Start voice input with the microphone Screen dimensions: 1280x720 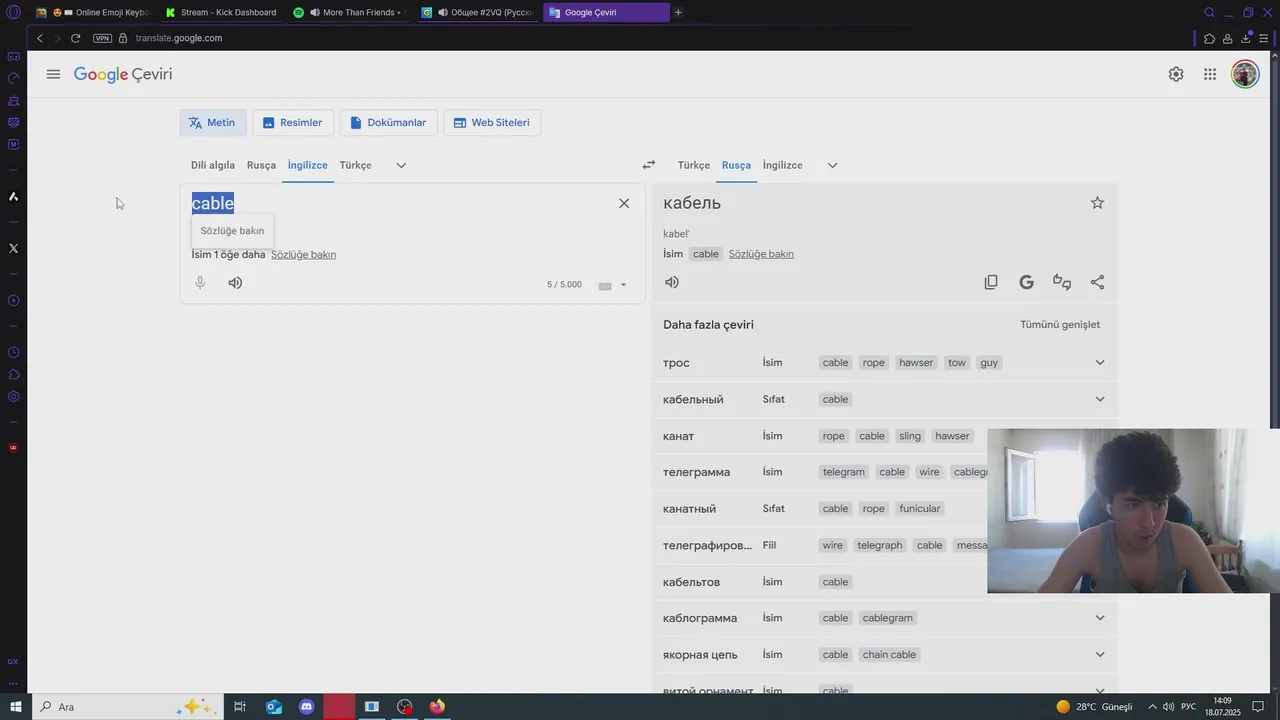pyautogui.click(x=200, y=283)
